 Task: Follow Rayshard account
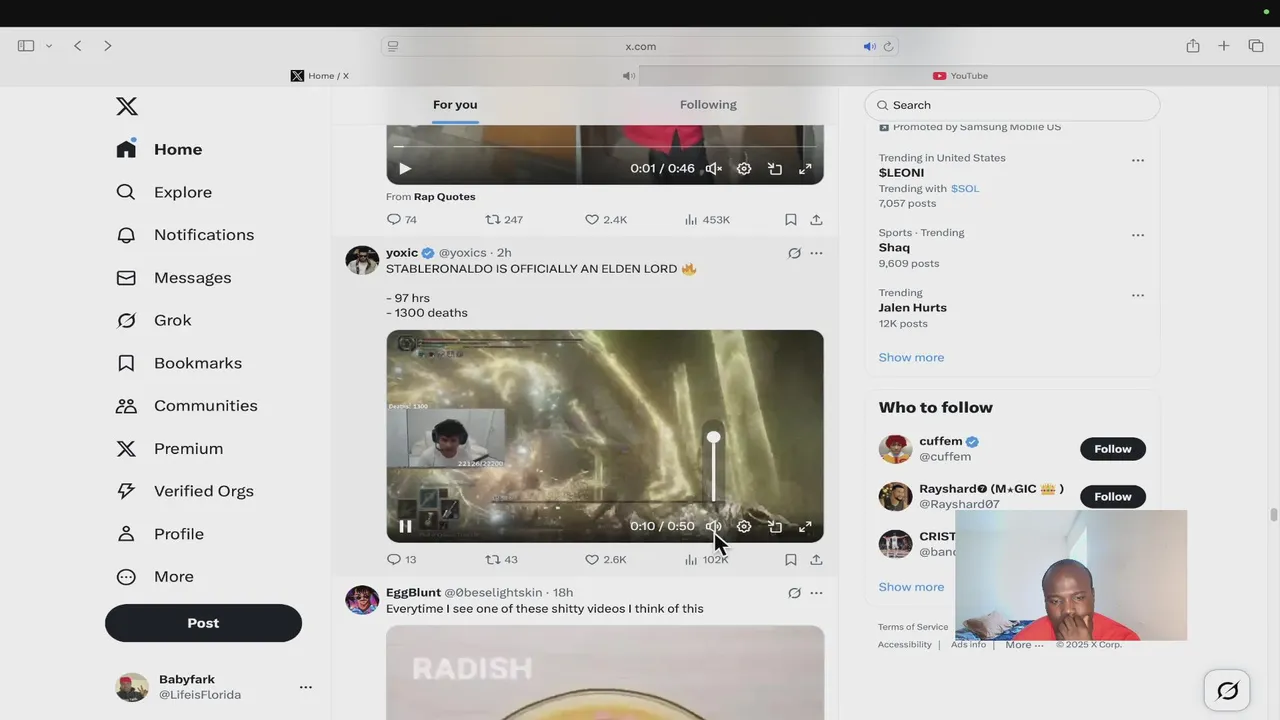click(1113, 497)
